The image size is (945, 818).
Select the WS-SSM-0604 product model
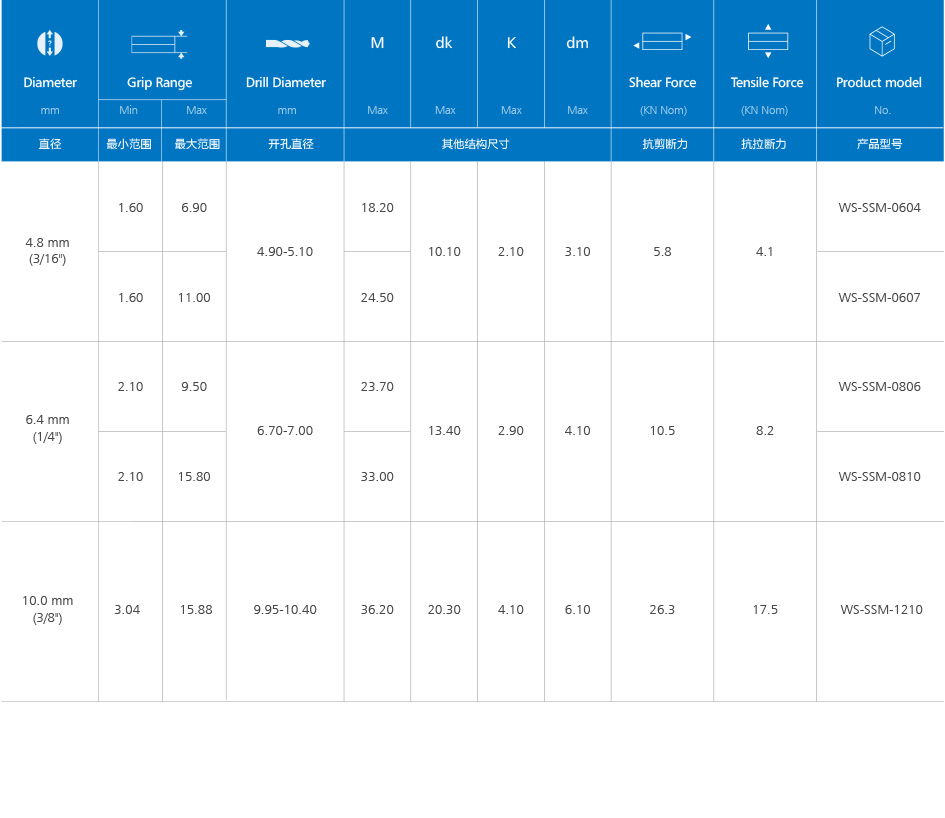tap(879, 208)
